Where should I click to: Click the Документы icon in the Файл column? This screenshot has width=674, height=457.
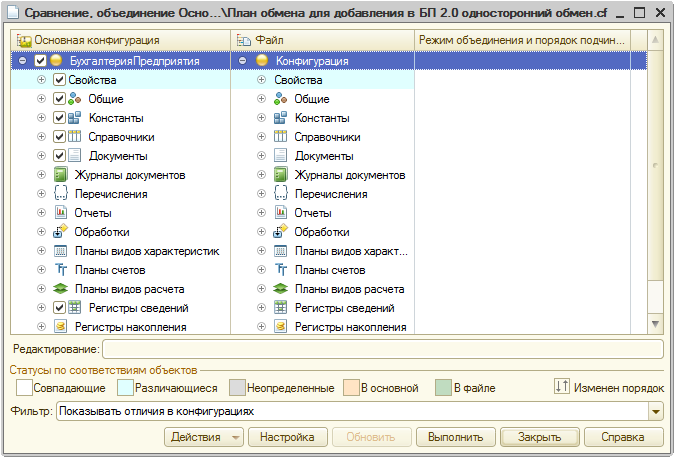[x=280, y=156]
